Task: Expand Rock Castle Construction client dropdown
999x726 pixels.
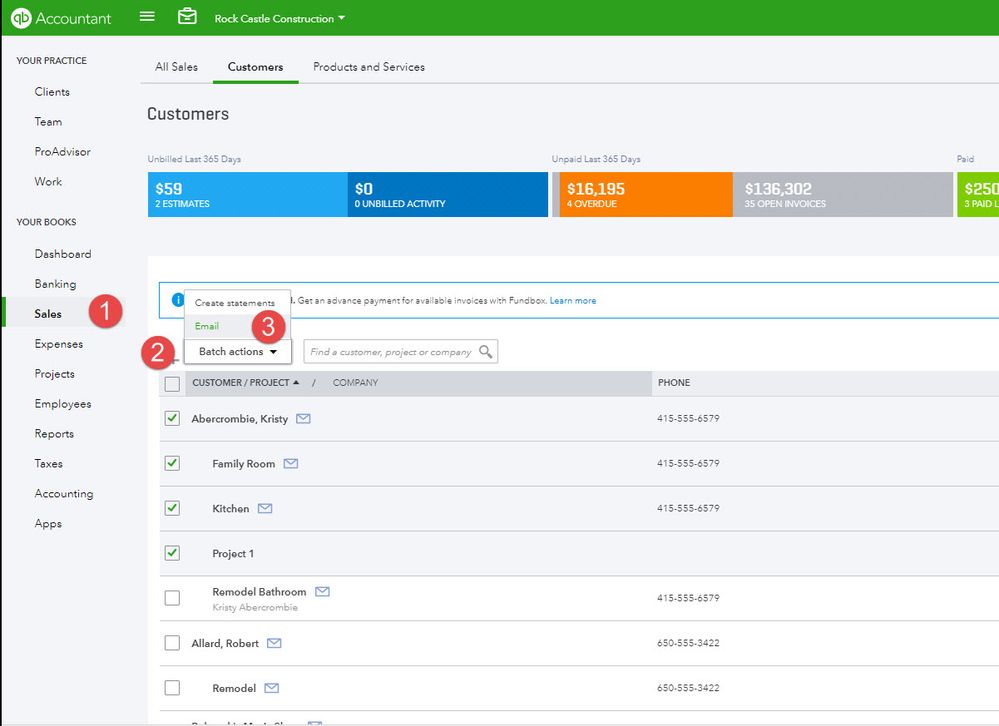Action: tap(280, 18)
